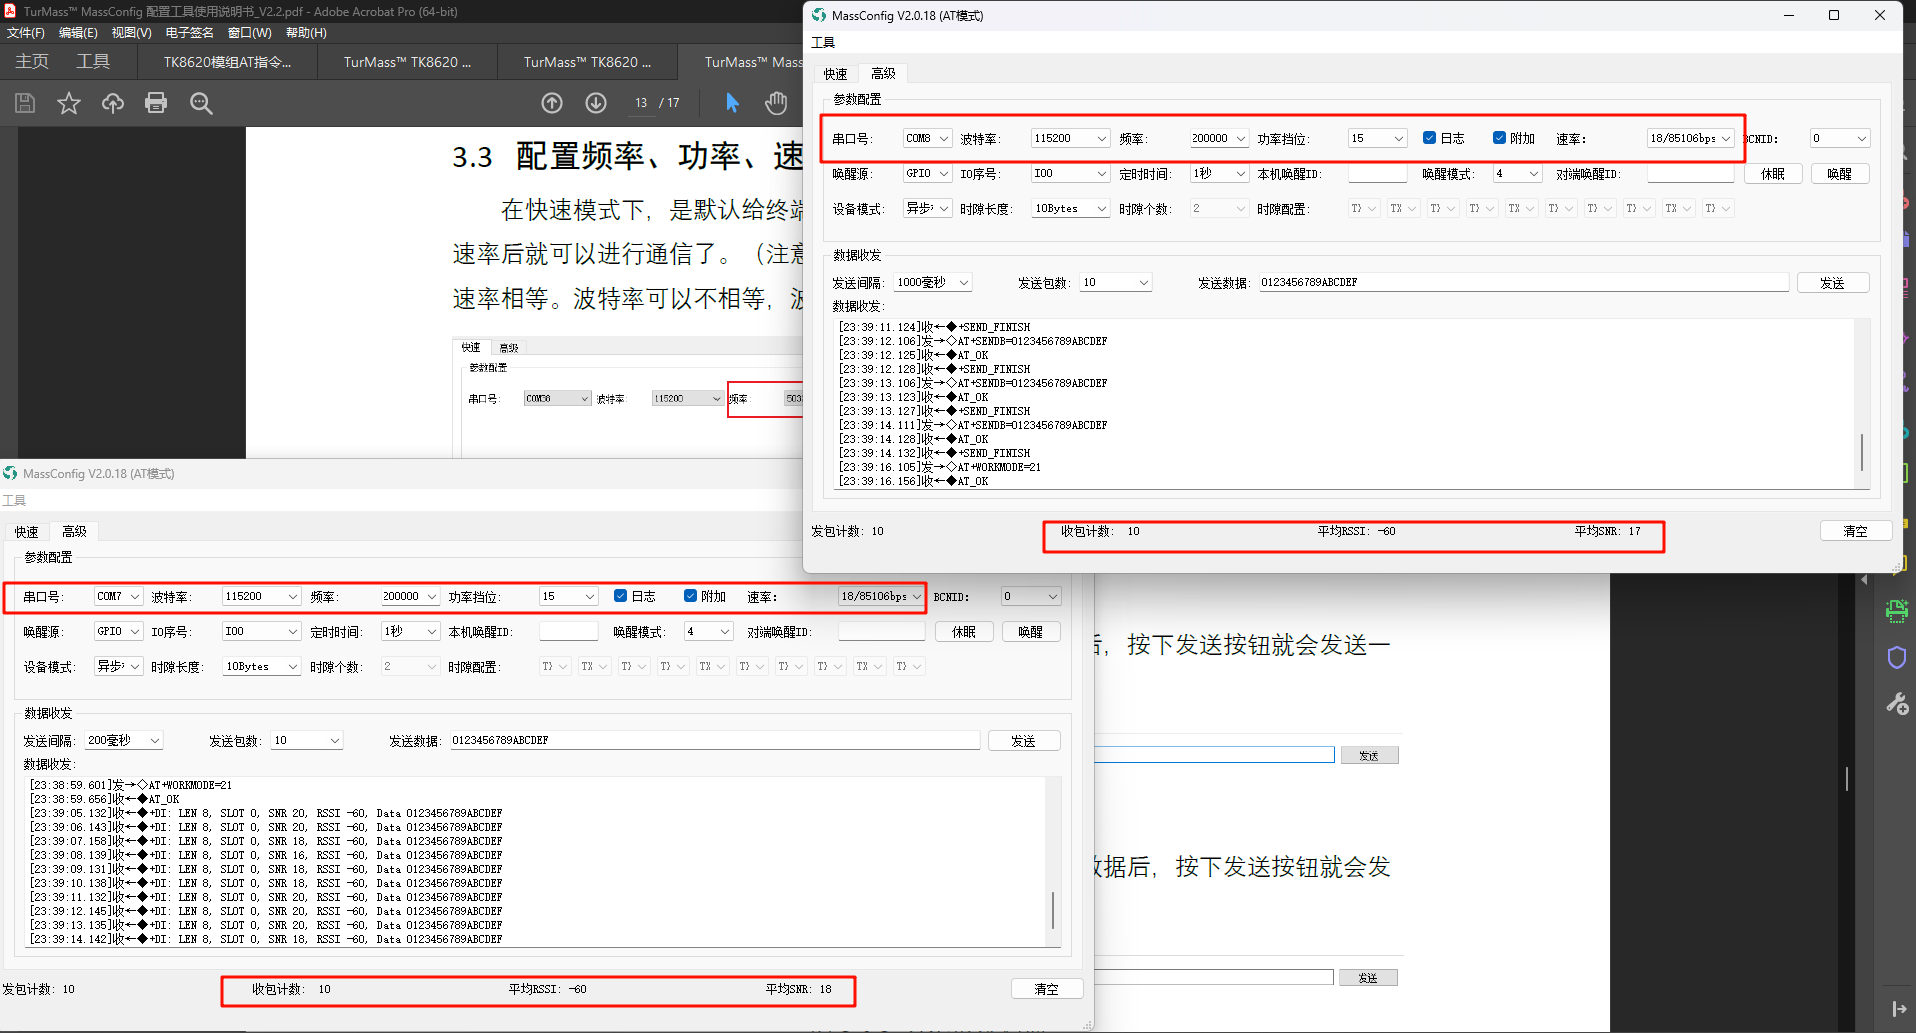Screen dimensions: 1916x1033
Task: Open the 文件(F) menu in Acrobat
Action: (26, 33)
